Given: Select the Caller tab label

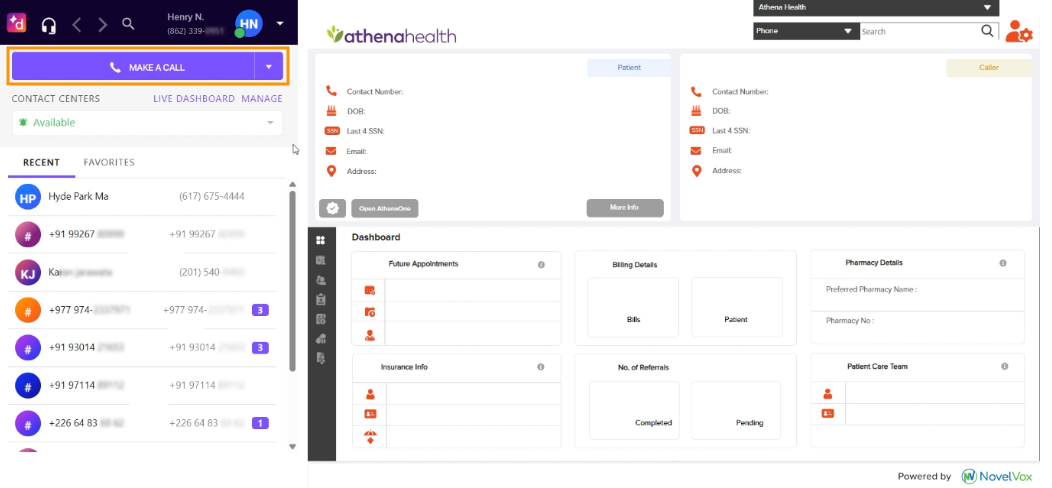Looking at the screenshot, I should tap(989, 68).
